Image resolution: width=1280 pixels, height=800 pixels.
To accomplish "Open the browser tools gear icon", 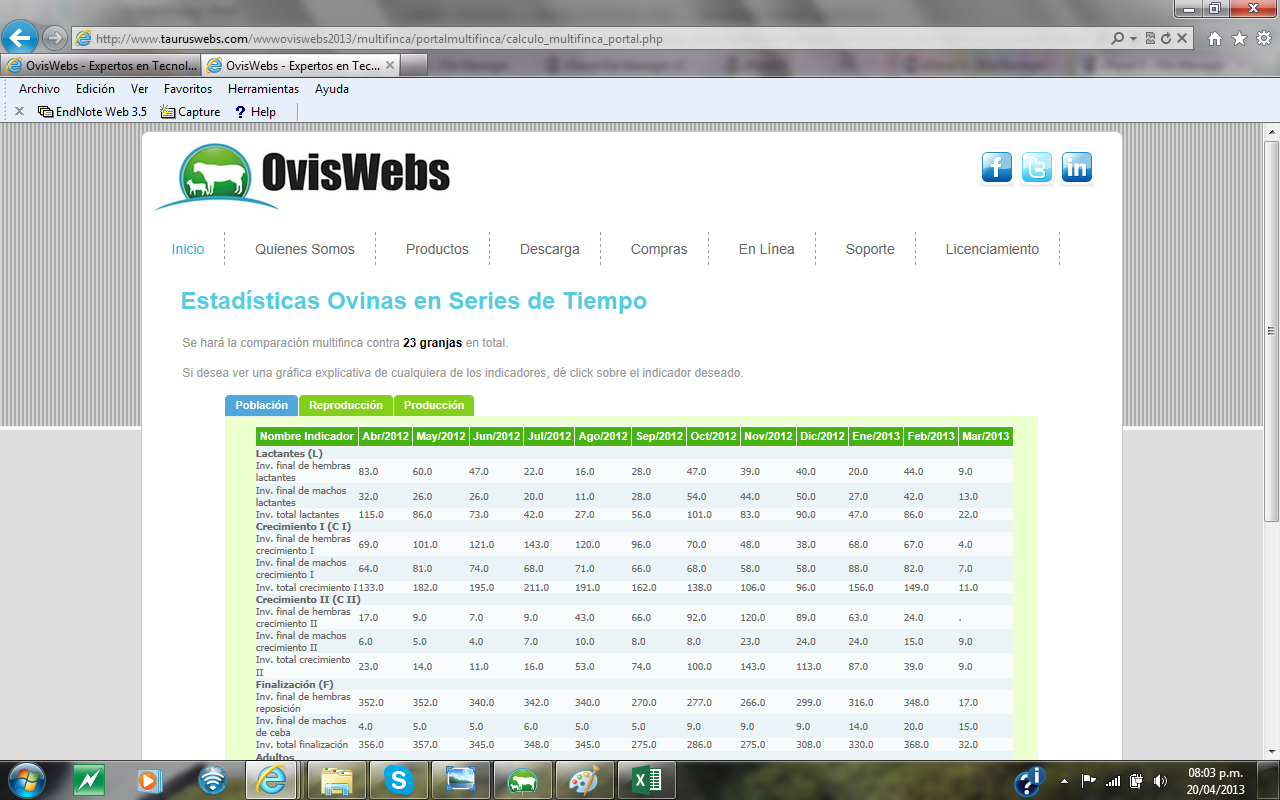I will (x=1263, y=39).
